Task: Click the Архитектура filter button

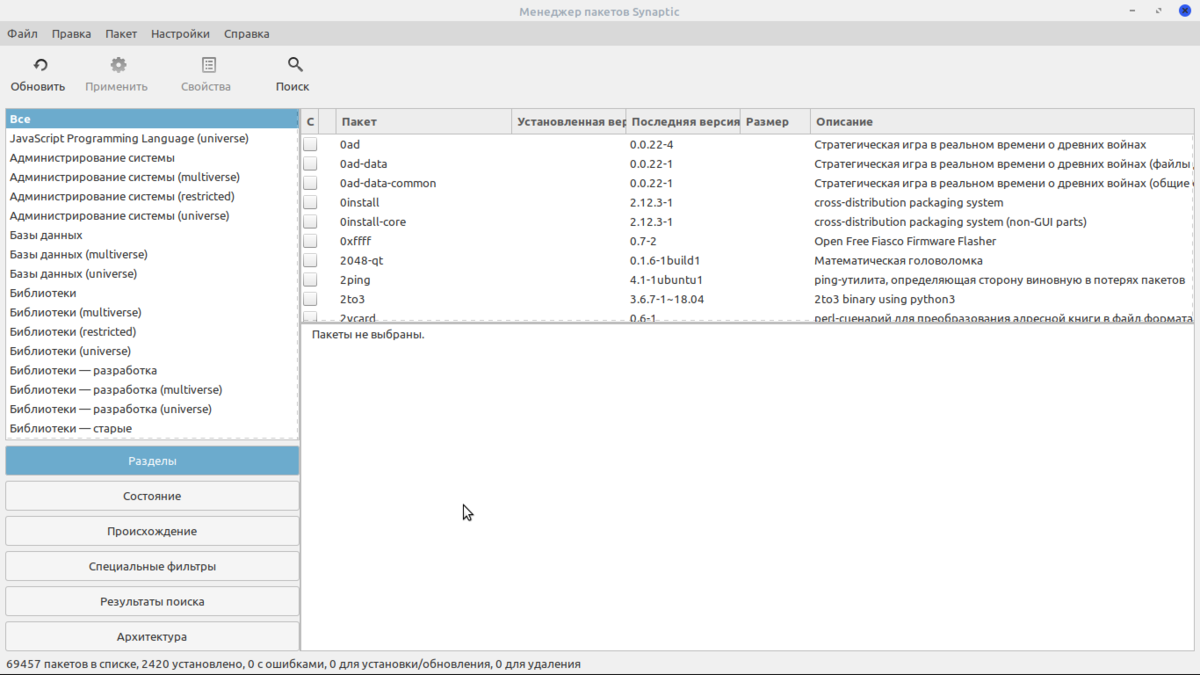Action: [152, 636]
